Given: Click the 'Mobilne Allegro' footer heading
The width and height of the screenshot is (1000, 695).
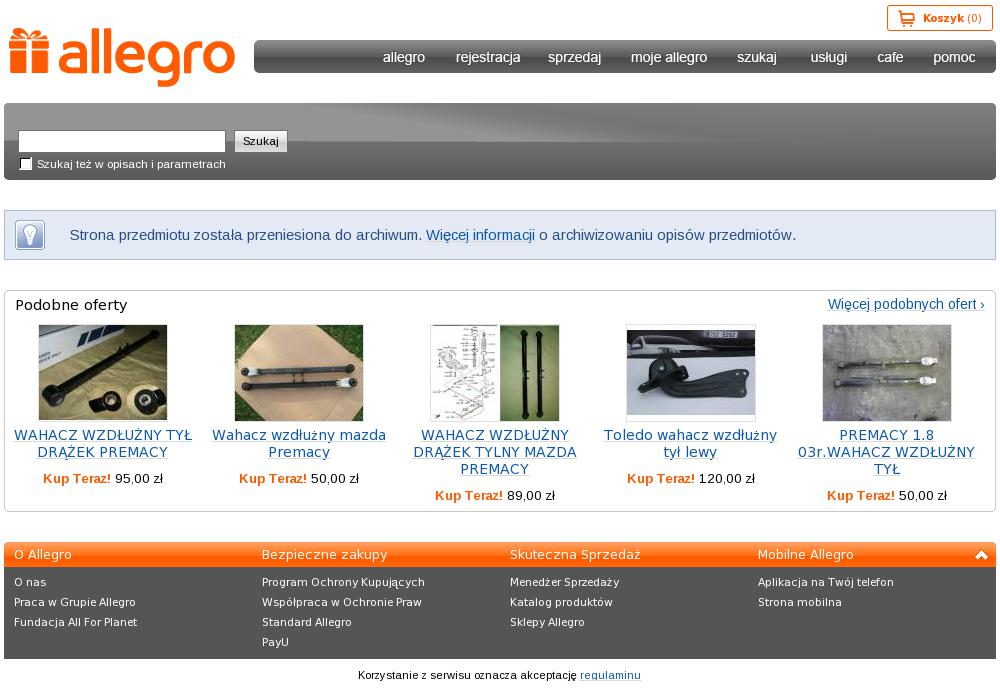Looking at the screenshot, I should pyautogui.click(x=805, y=555).
